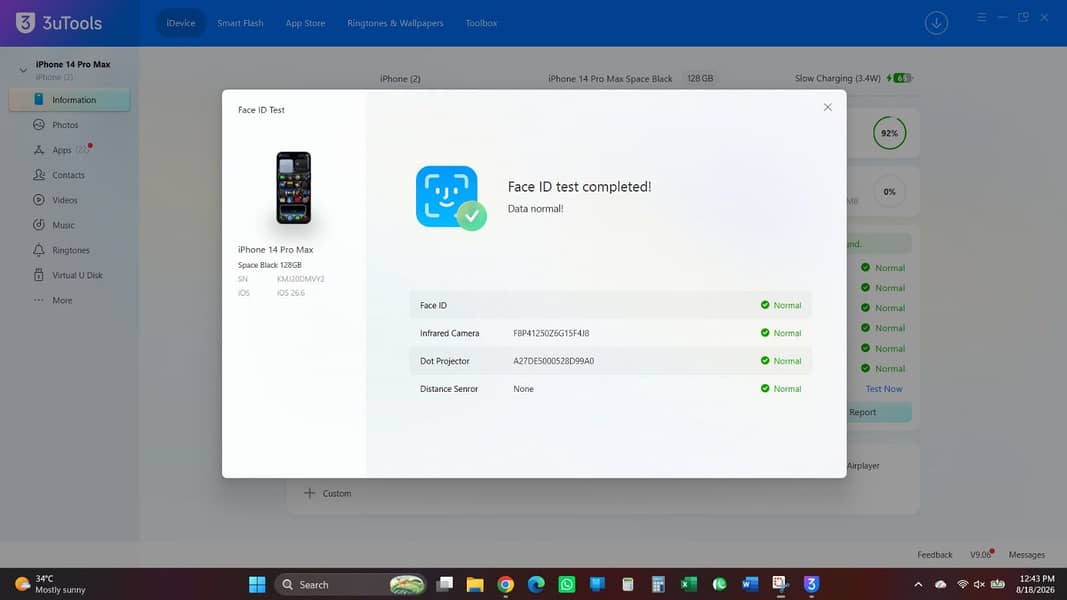Open Wi-Fi network settings in tray
Screen dimensions: 1067x600
click(x=962, y=584)
